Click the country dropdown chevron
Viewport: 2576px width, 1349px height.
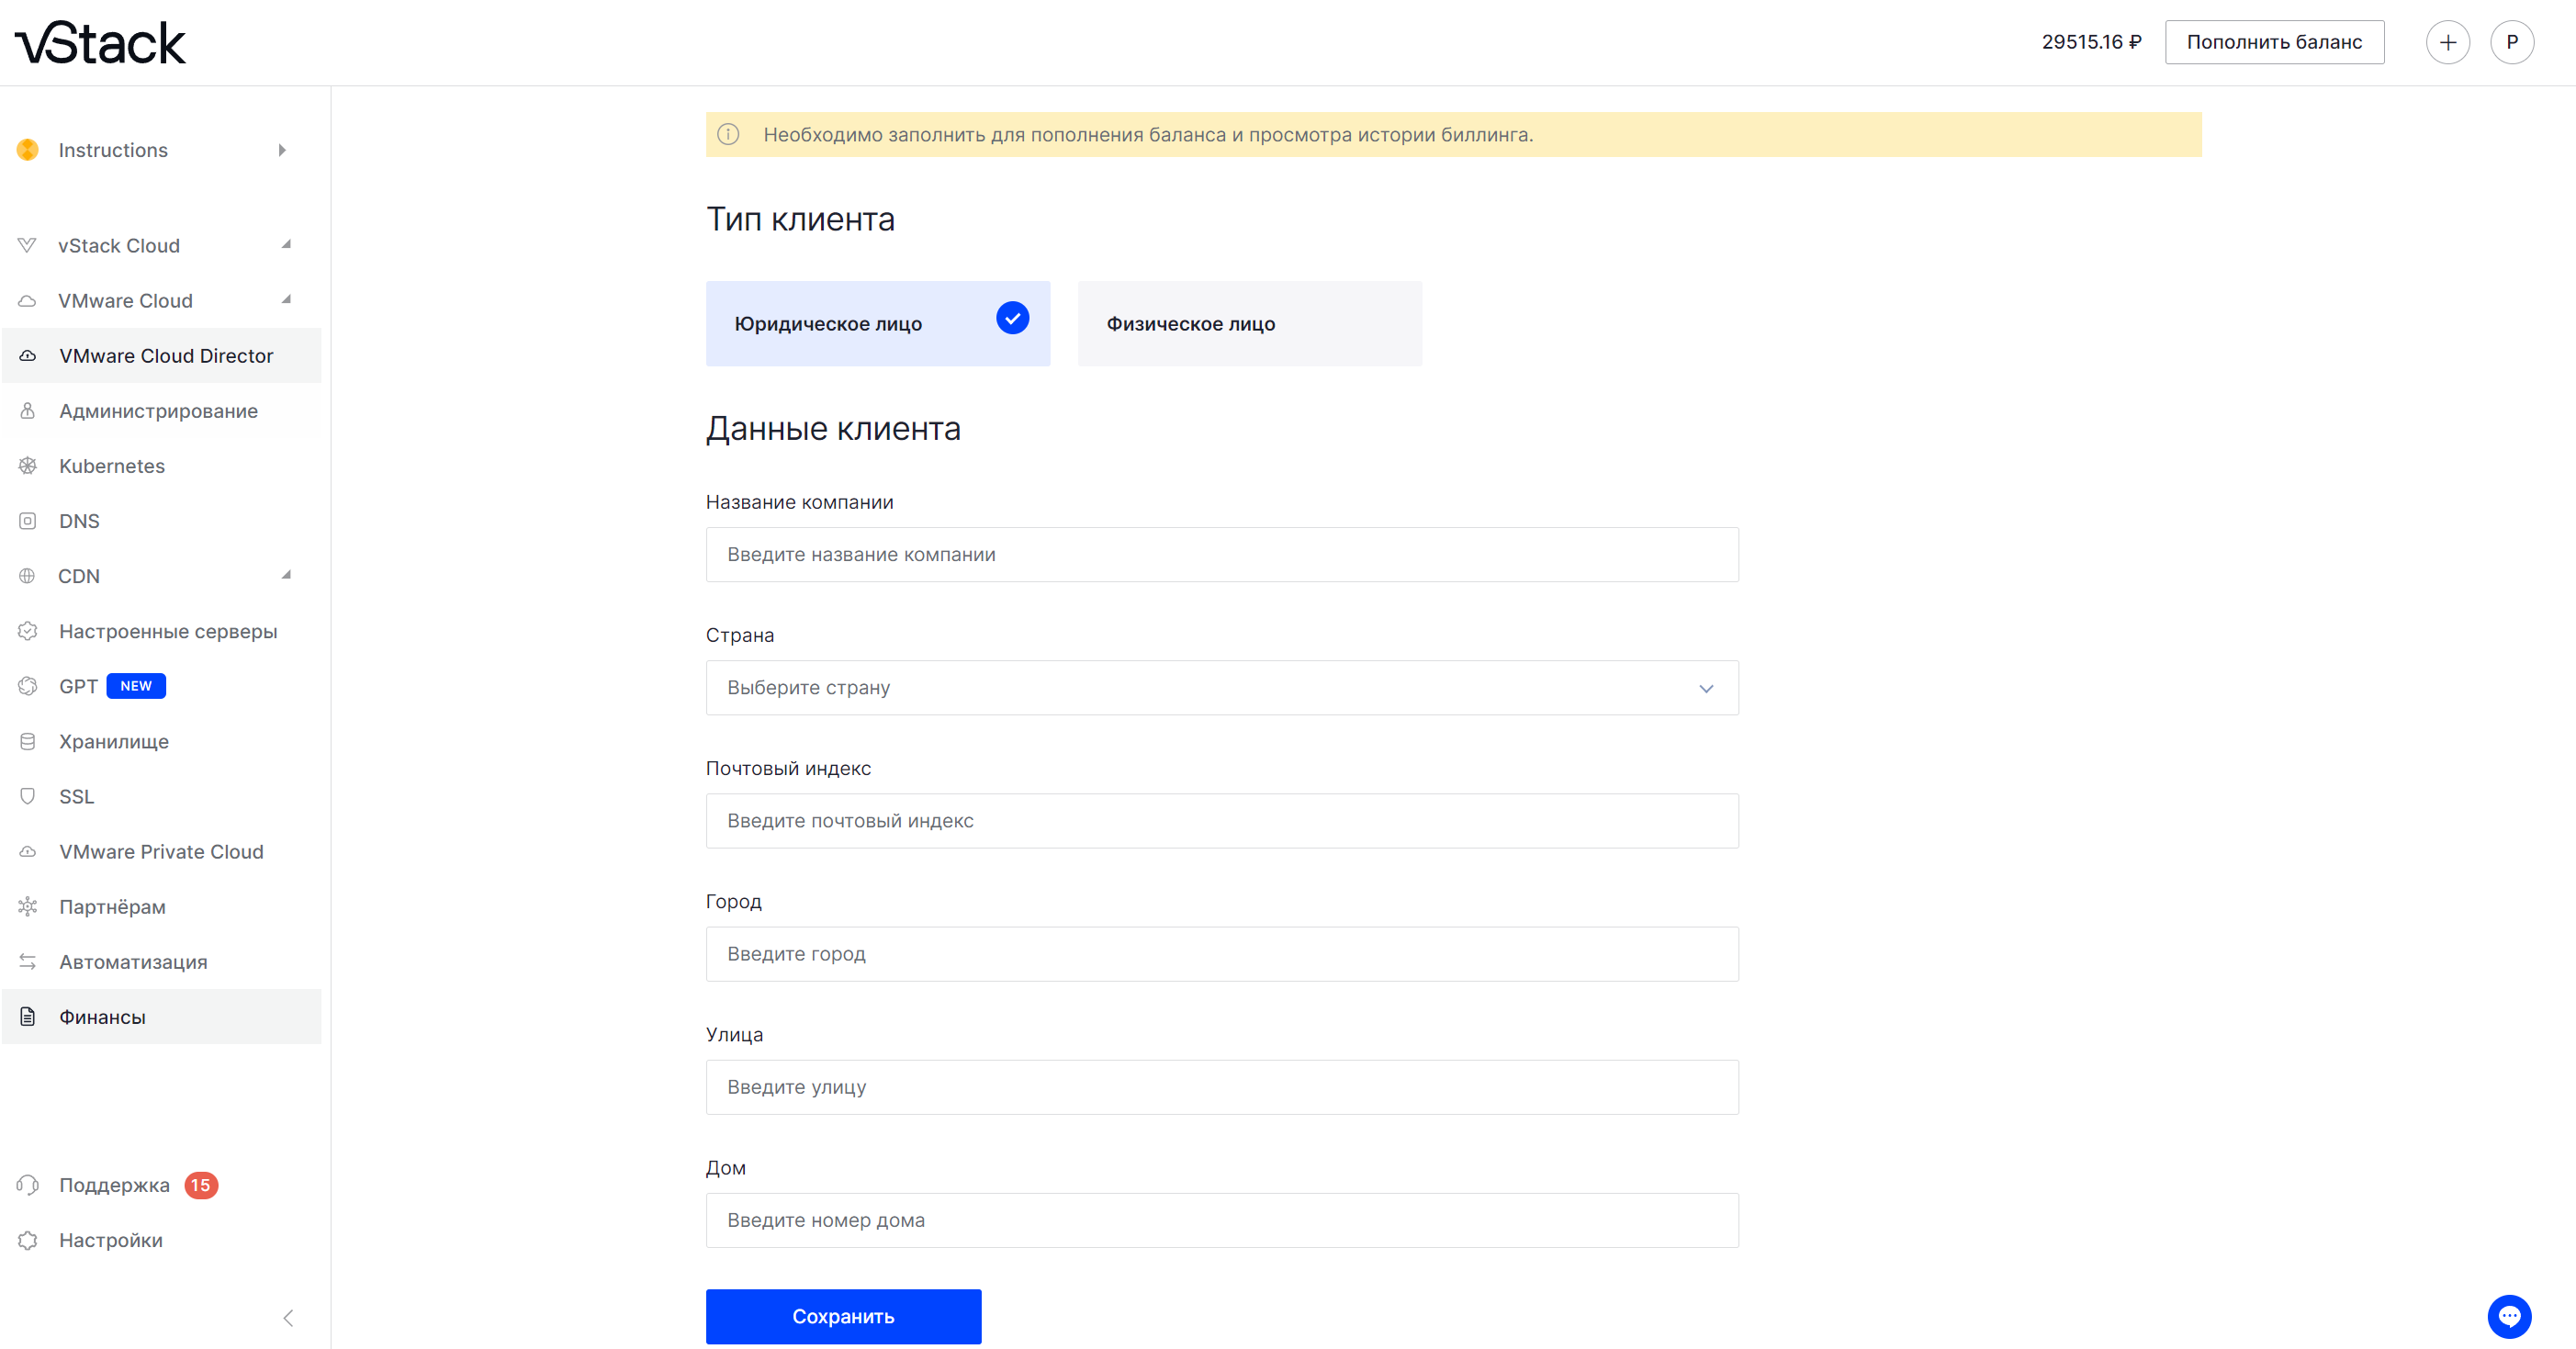pos(1706,688)
